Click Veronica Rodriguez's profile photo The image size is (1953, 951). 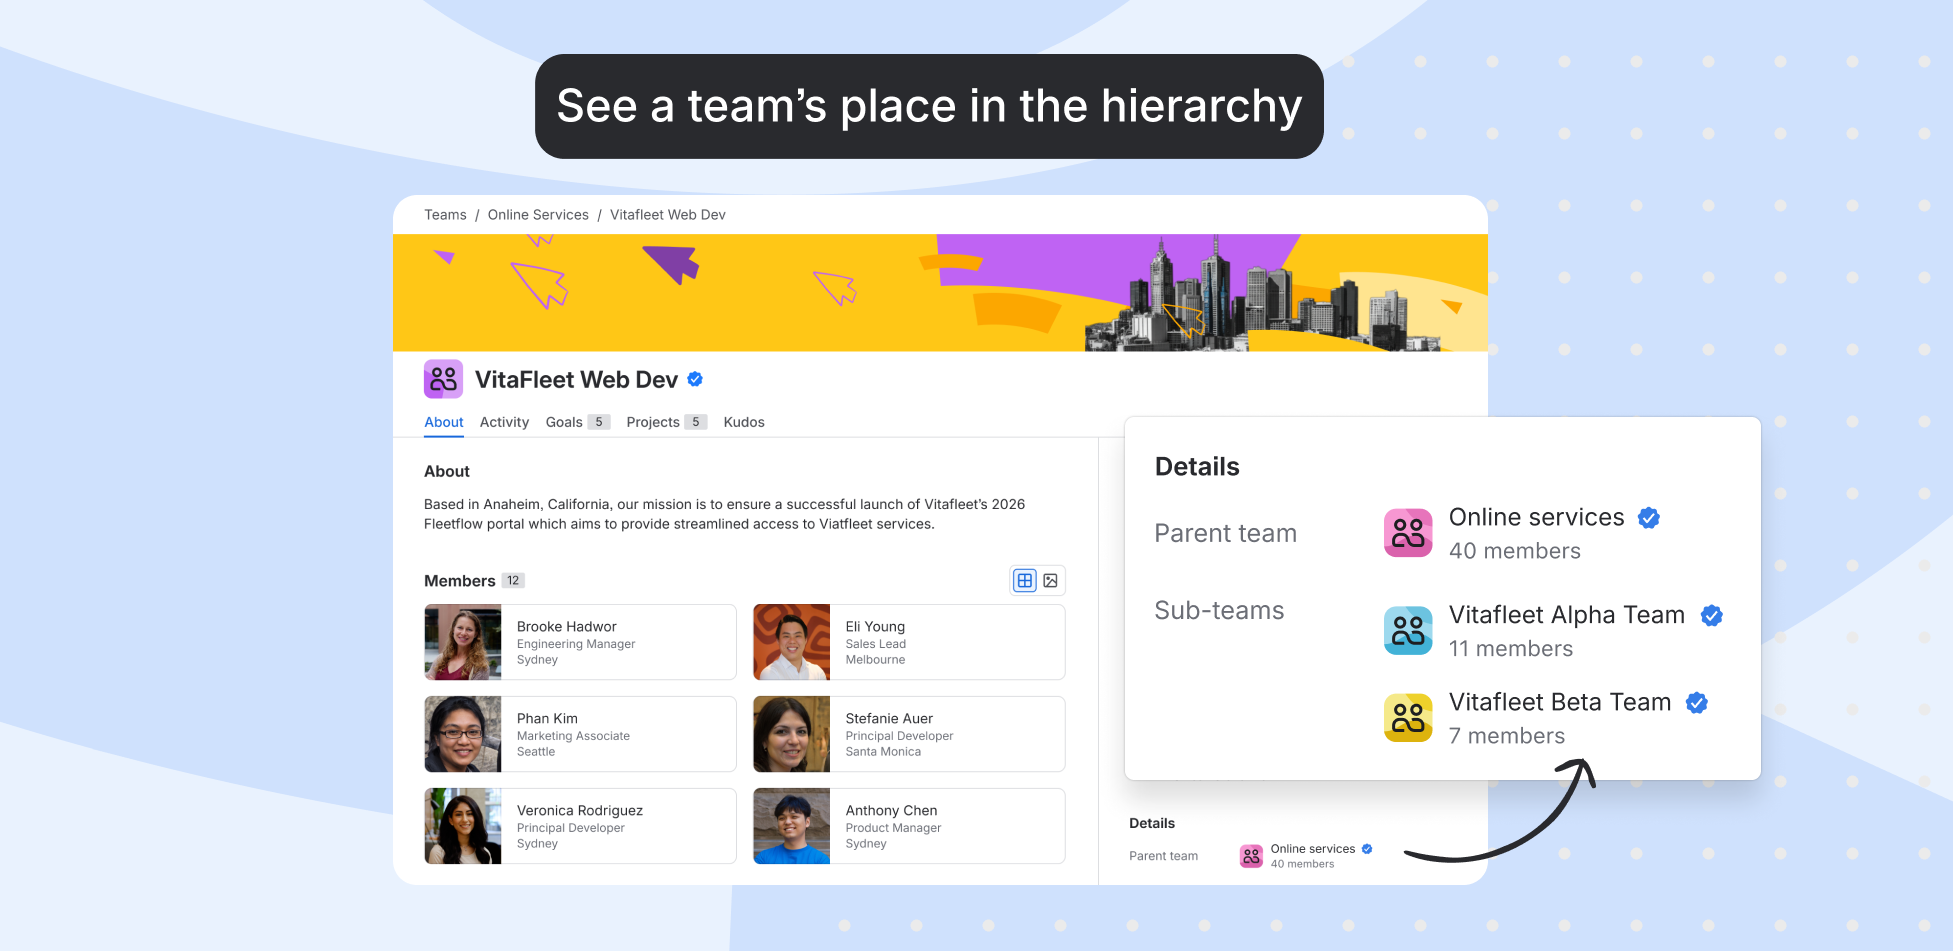tap(463, 826)
